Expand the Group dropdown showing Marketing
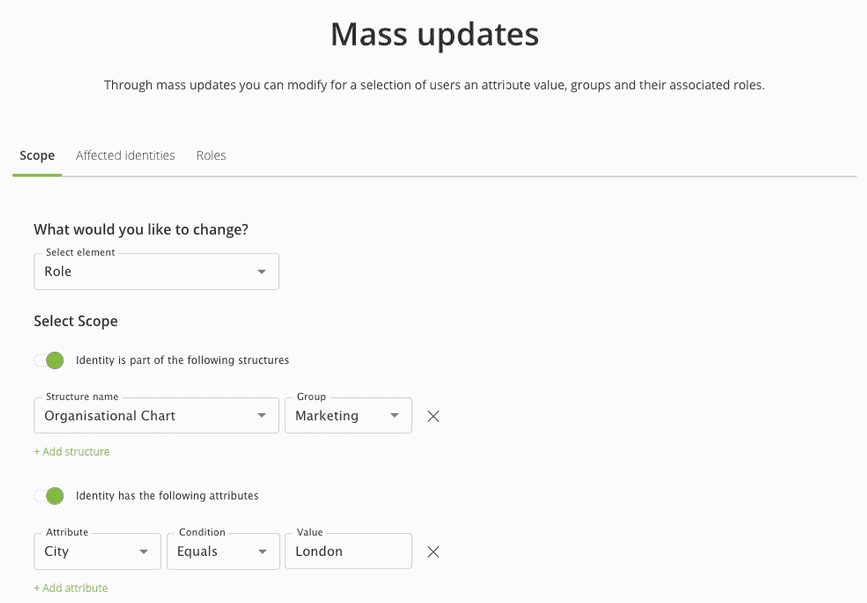 [x=347, y=416]
